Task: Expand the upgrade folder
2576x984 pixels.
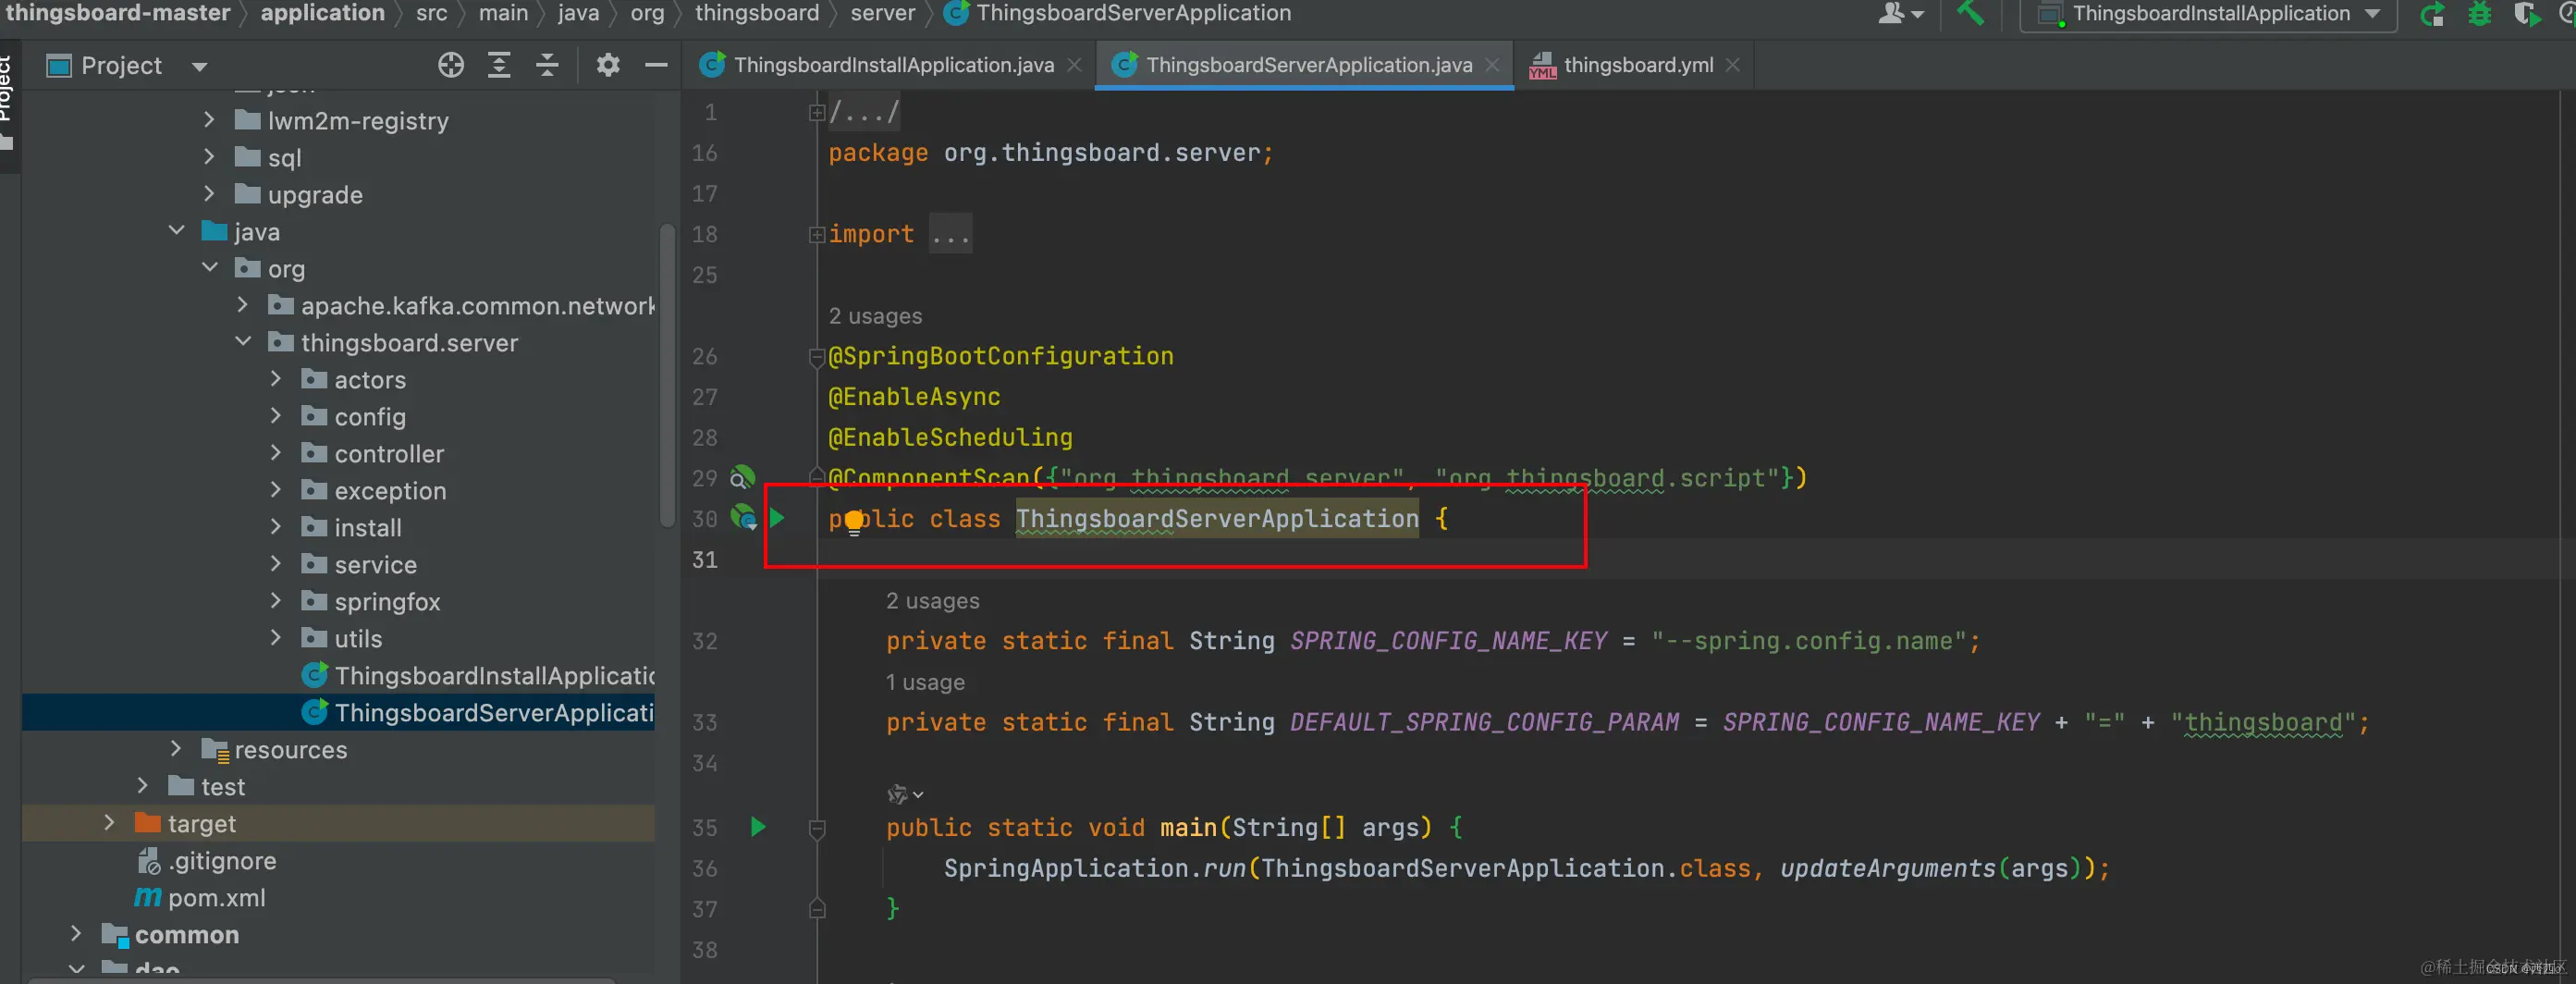Action: 209,194
